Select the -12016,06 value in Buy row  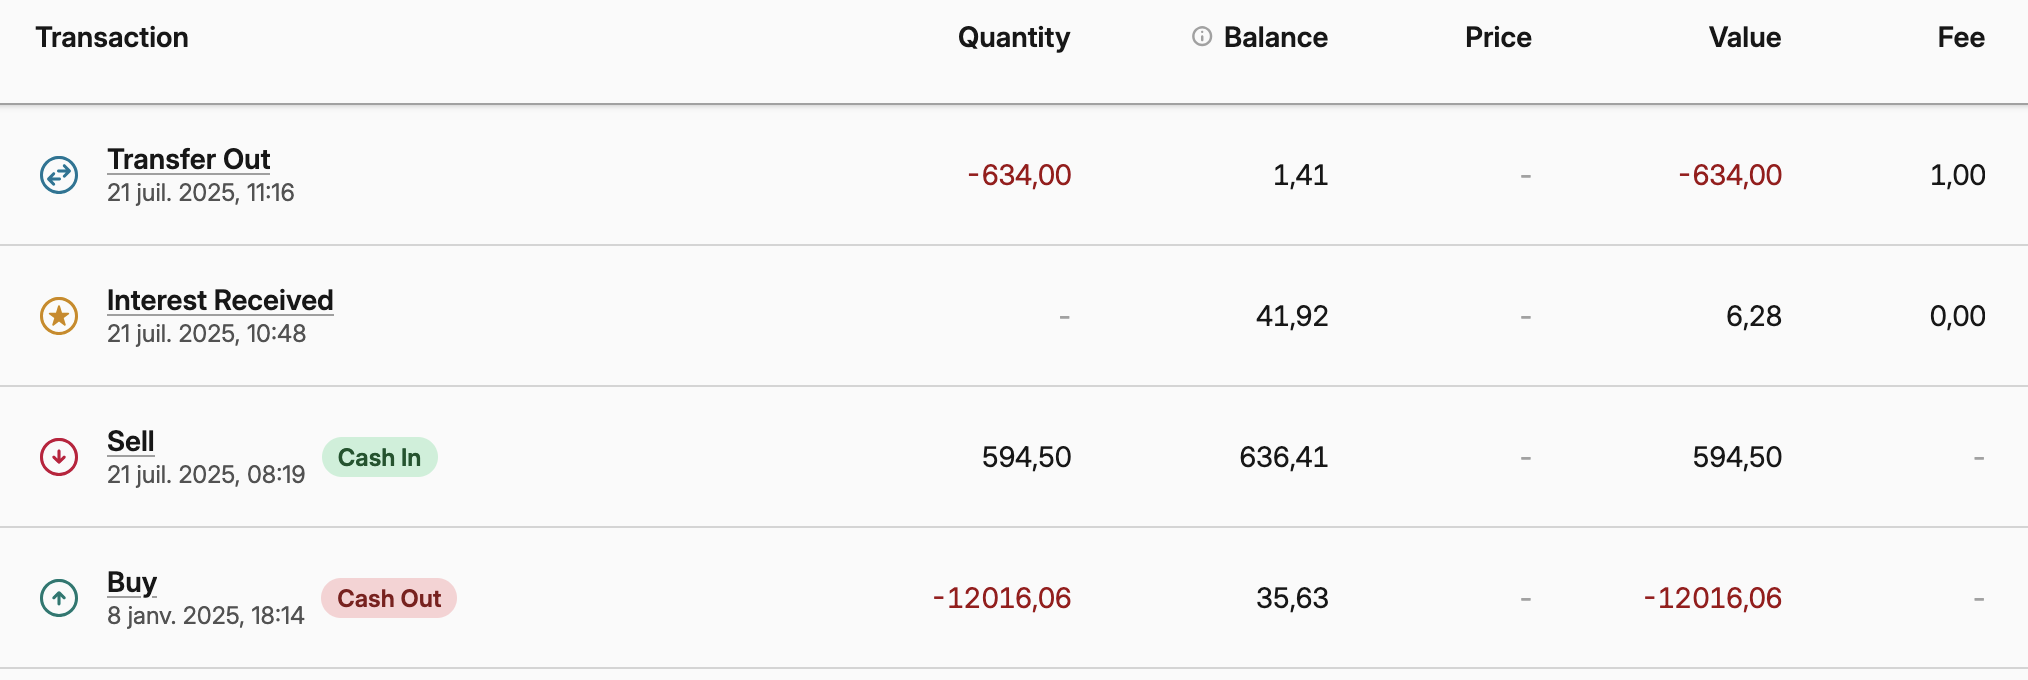click(1713, 598)
